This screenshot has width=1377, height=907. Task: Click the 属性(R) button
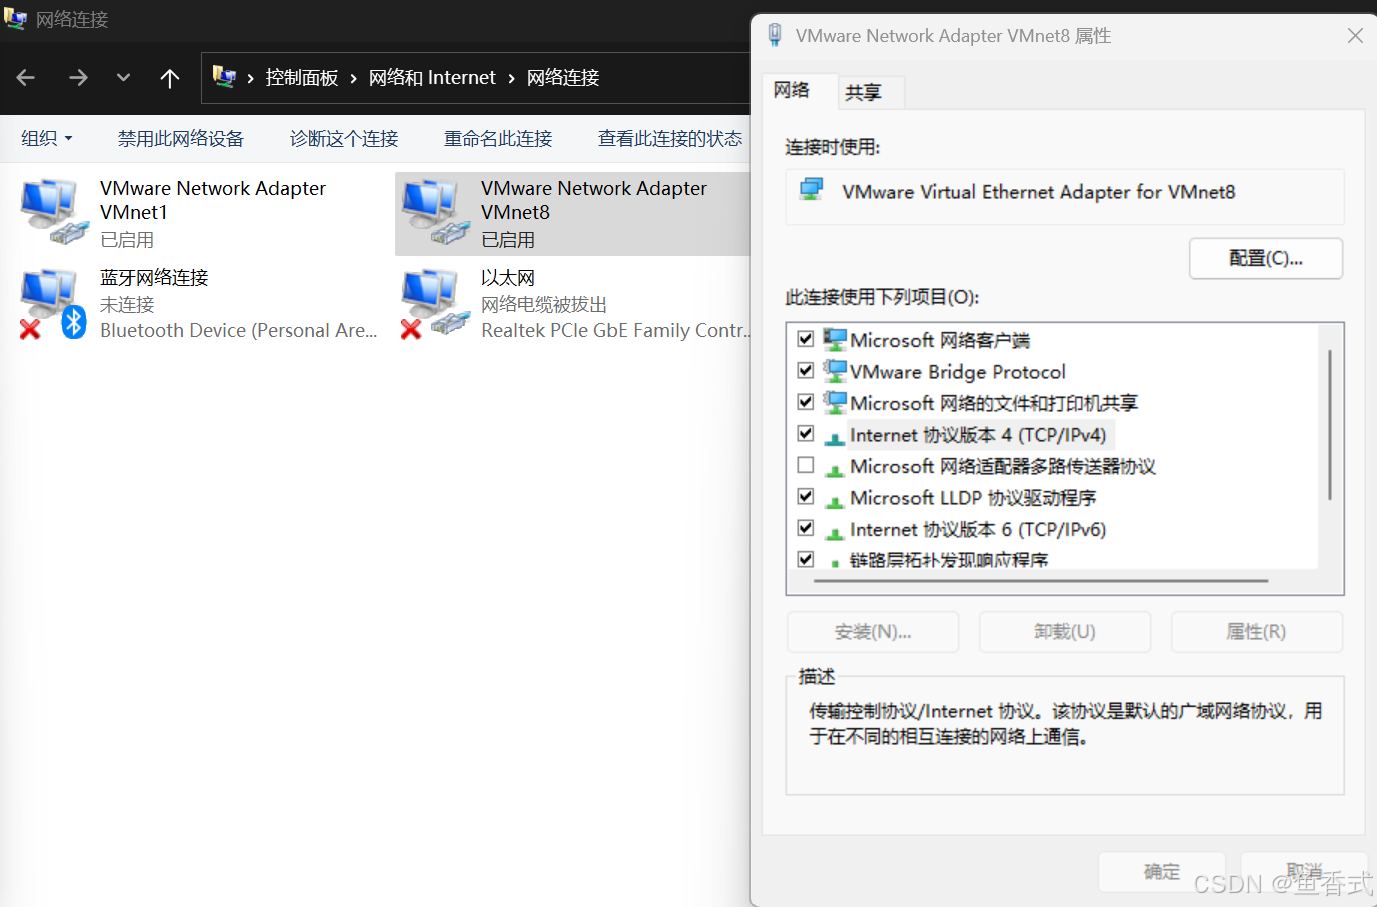point(1257,632)
